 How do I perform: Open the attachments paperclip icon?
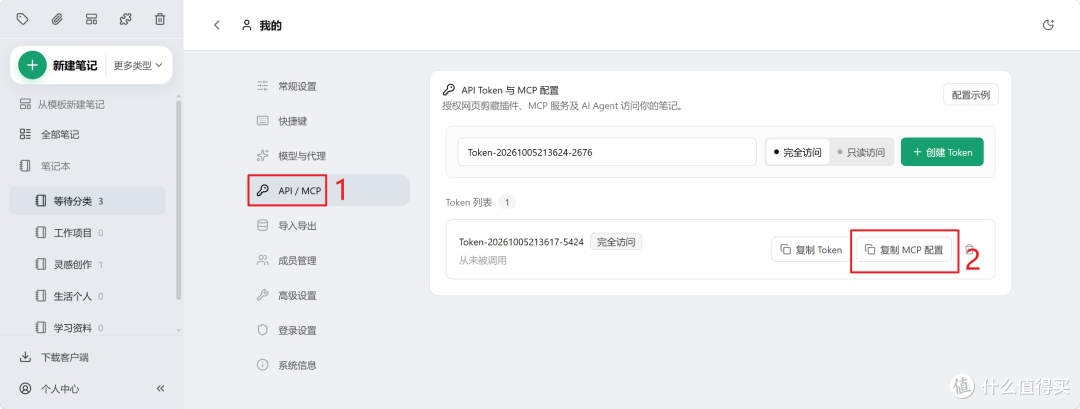(57, 19)
